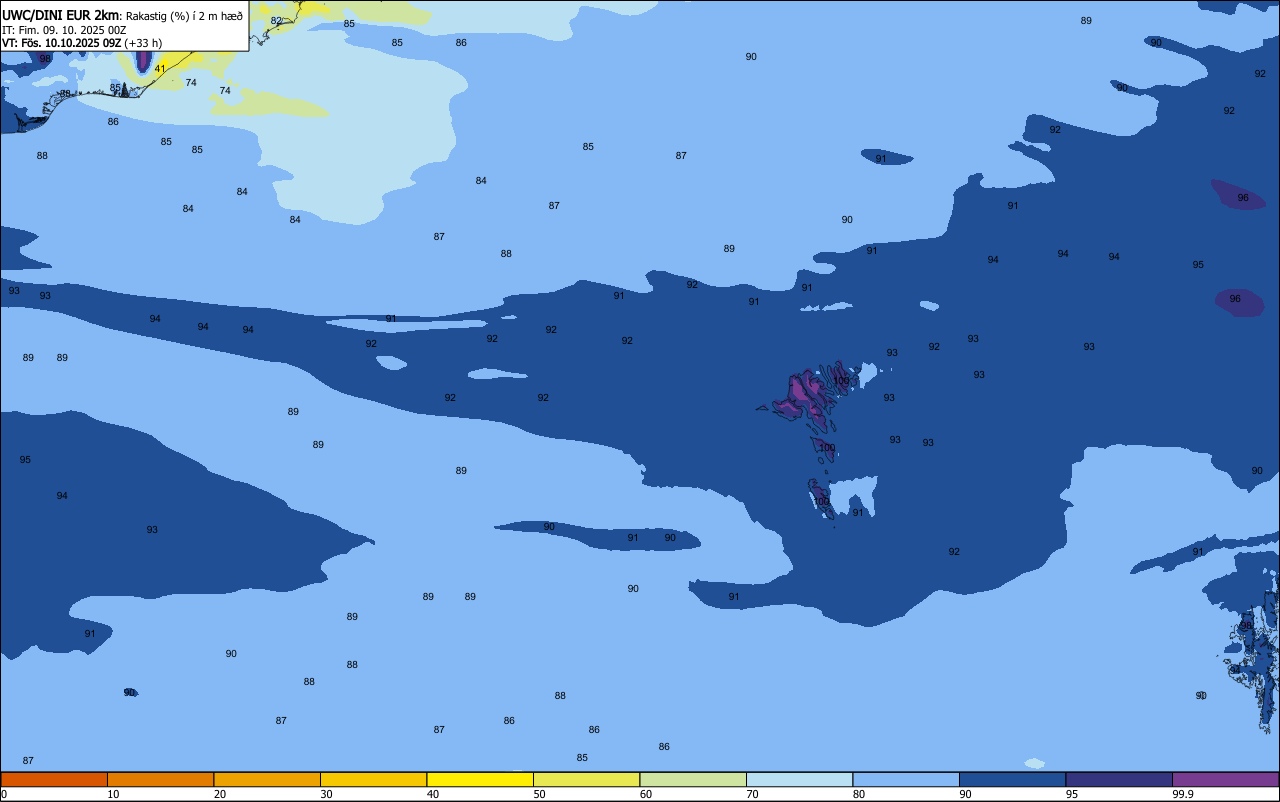The height and width of the screenshot is (802, 1280).
Task: Click the 30–40 amber legend swatch
Action: point(373,779)
